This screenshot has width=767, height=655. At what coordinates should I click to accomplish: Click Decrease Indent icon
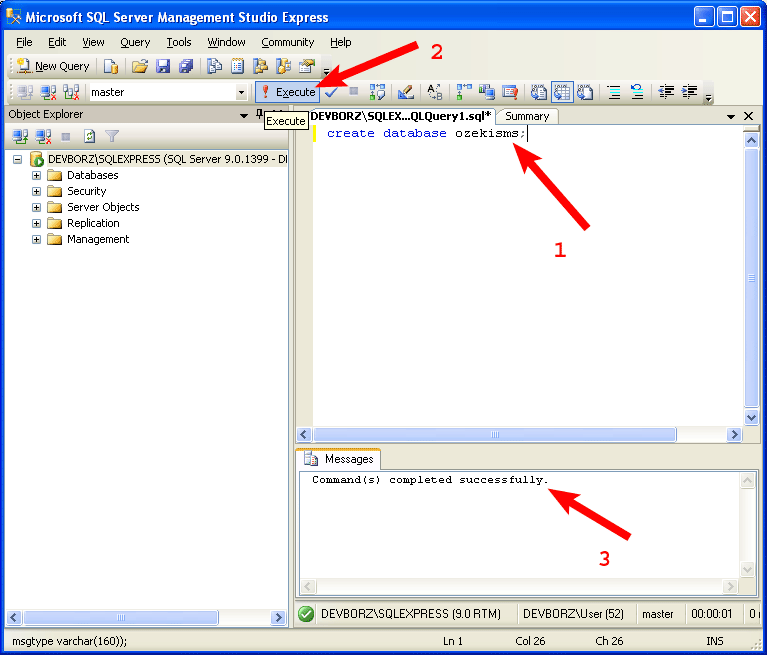[666, 92]
